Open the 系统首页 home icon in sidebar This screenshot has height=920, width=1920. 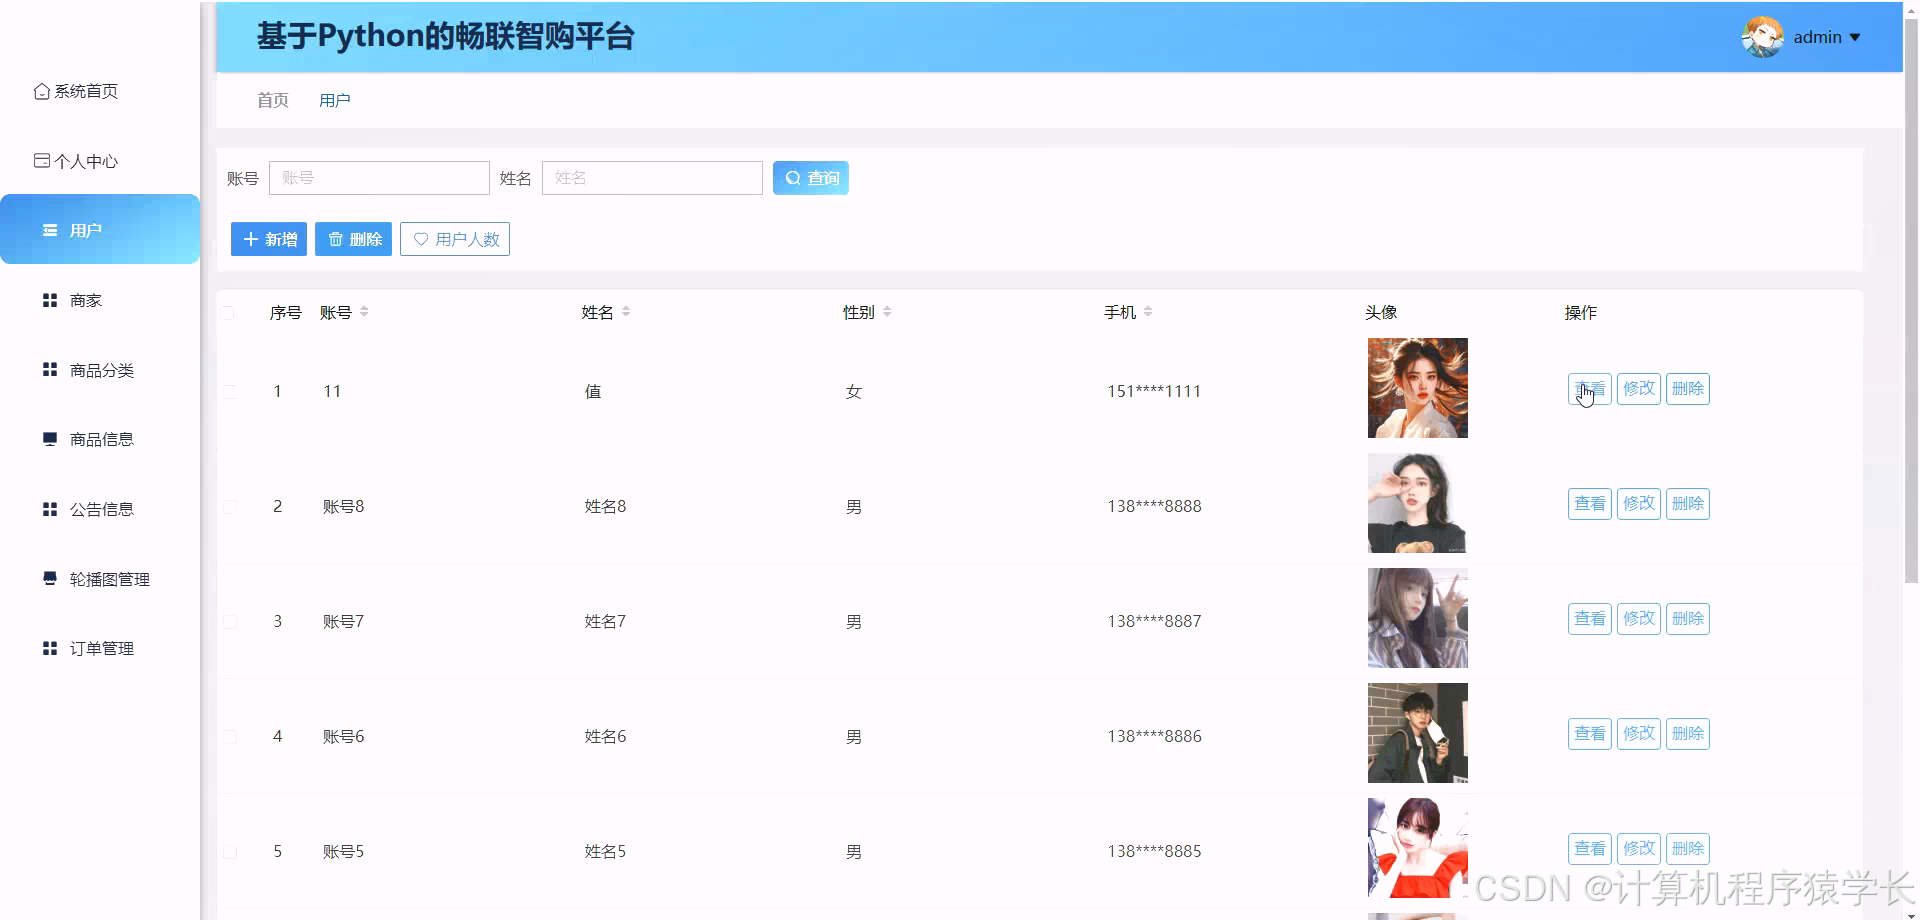pyautogui.click(x=42, y=91)
